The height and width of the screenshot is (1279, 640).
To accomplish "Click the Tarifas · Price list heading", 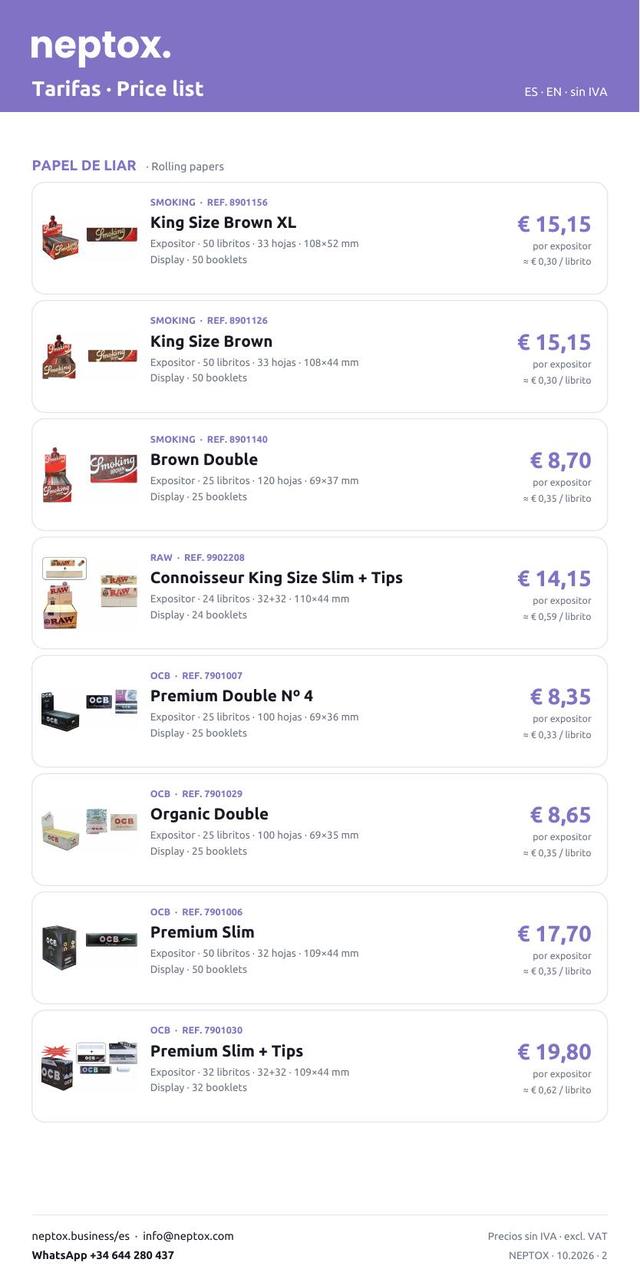I will 118,89.
